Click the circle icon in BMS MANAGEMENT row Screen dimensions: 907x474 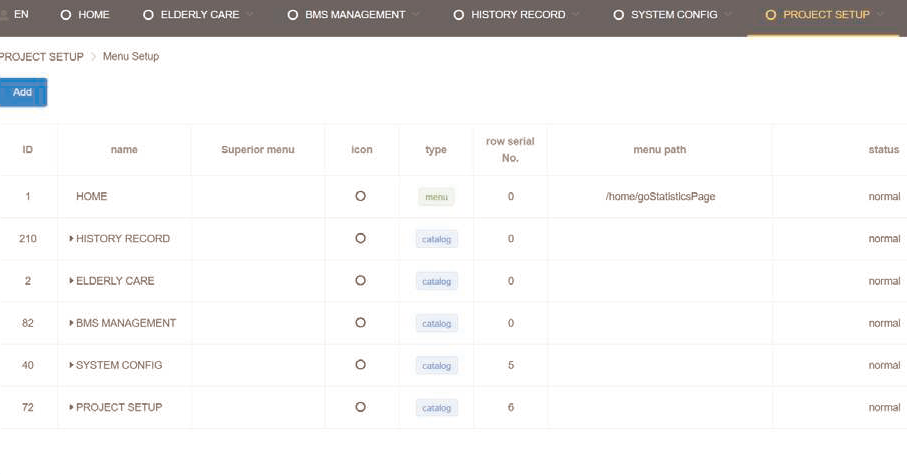360,323
